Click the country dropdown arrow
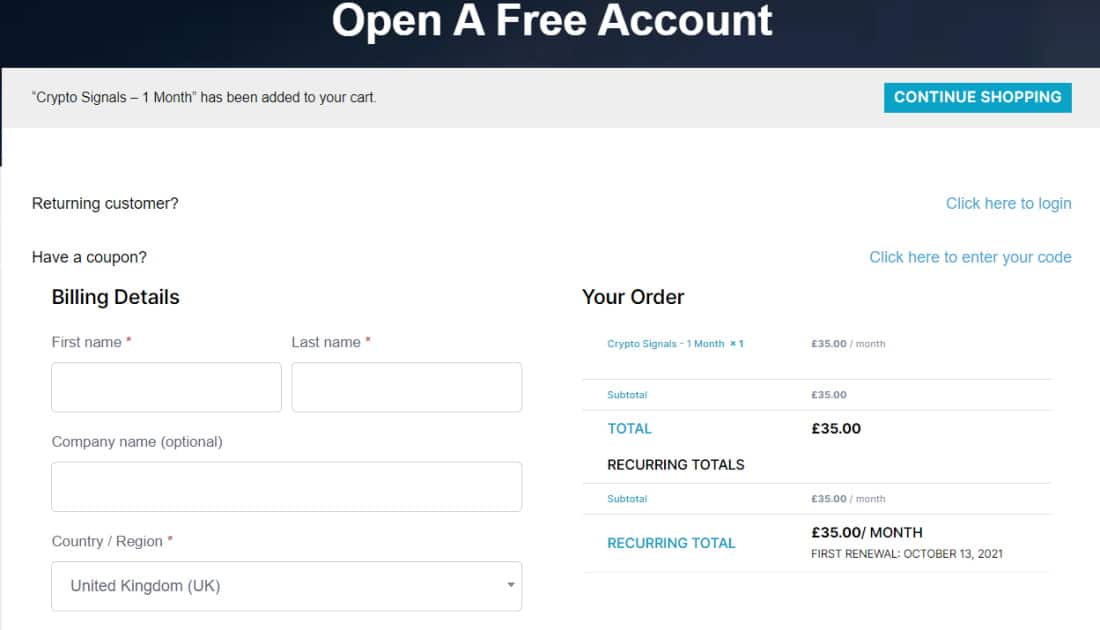The image size is (1100, 630). (x=511, y=585)
